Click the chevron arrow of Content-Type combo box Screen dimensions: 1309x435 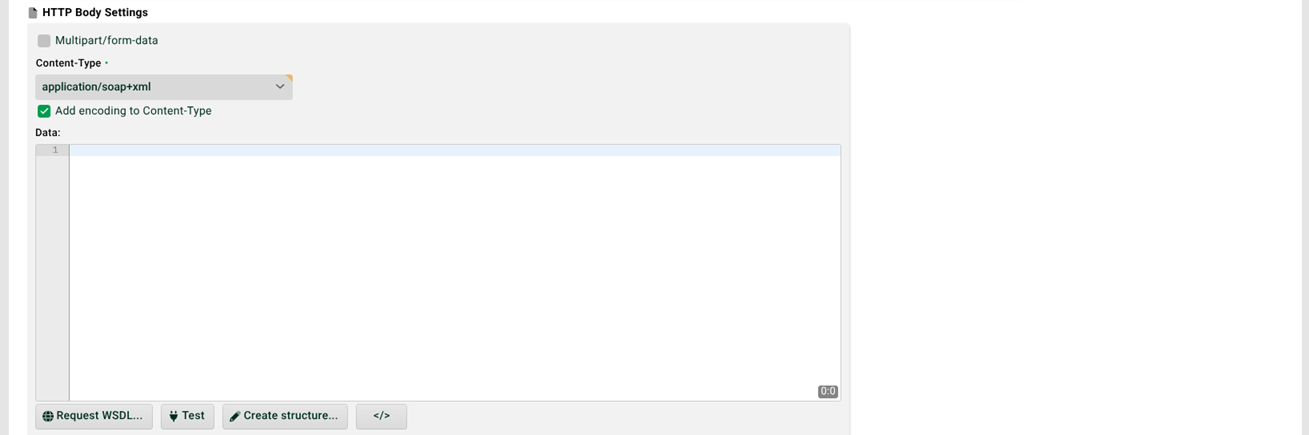coord(280,87)
